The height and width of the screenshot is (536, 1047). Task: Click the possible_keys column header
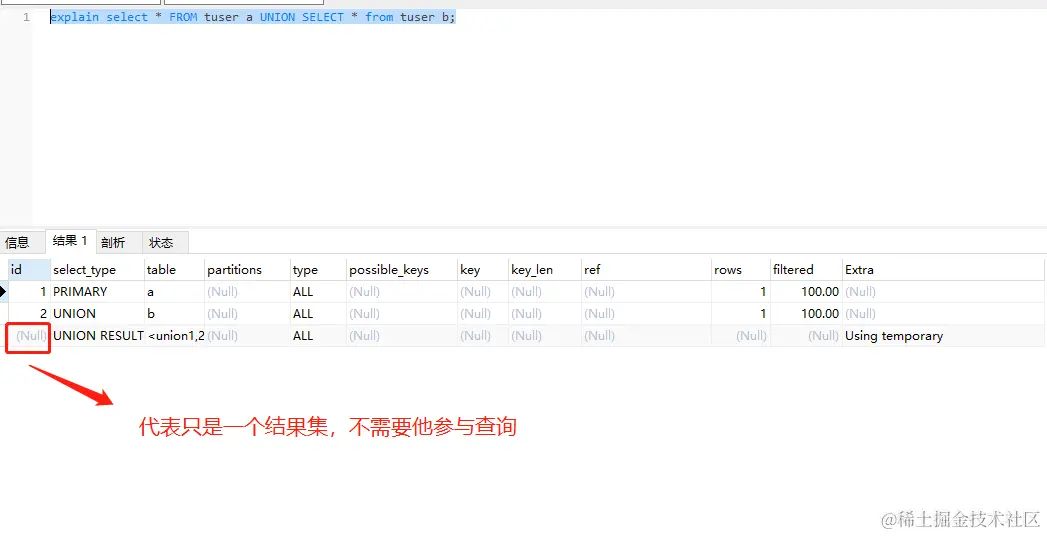pyautogui.click(x=401, y=270)
